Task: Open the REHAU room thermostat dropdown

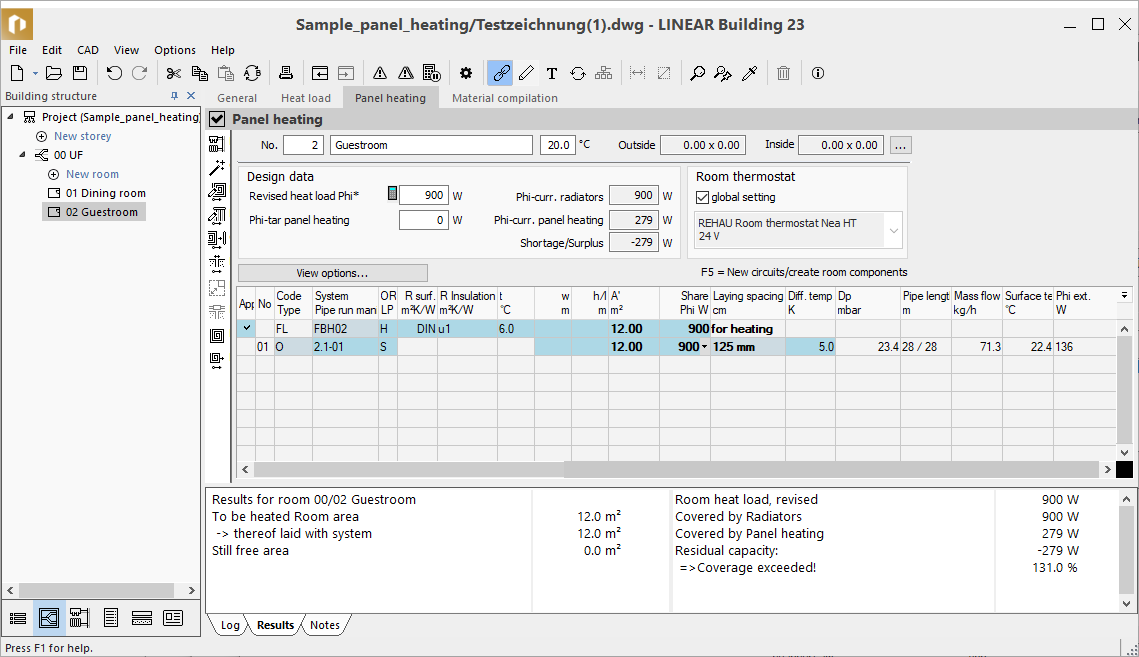Action: tap(893, 230)
